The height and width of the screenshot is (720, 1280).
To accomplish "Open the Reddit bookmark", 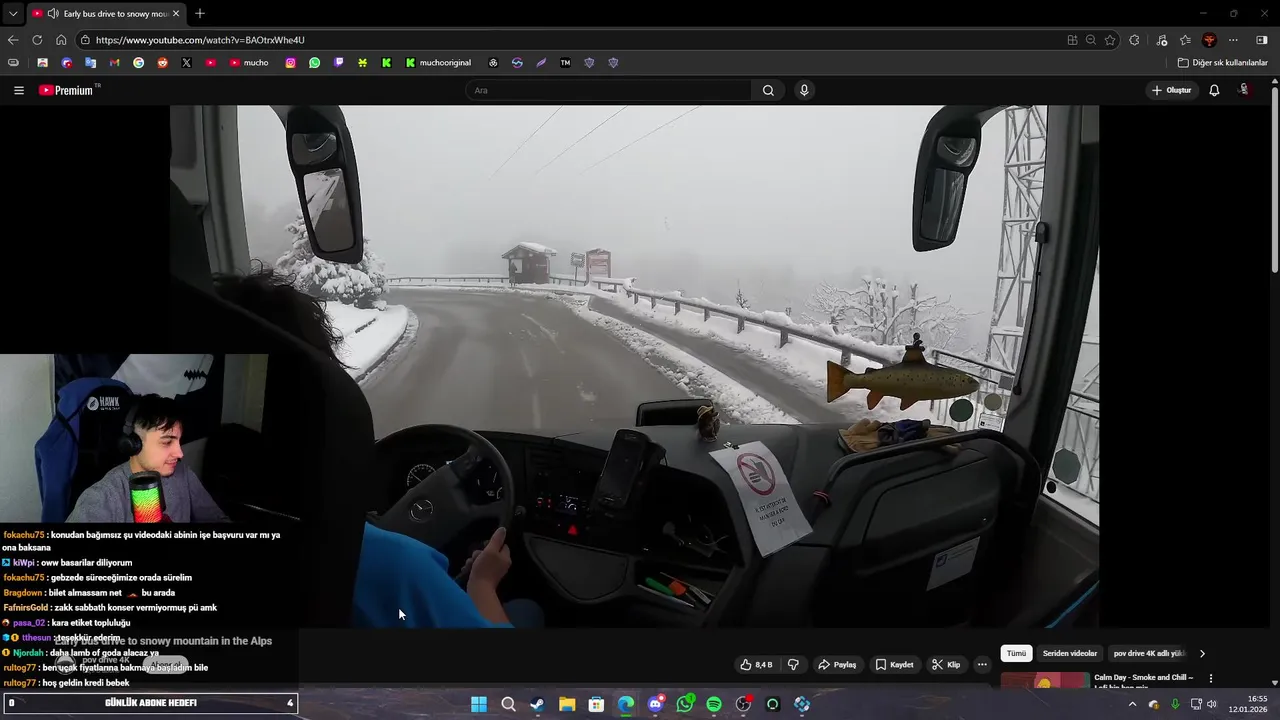I will point(162,62).
